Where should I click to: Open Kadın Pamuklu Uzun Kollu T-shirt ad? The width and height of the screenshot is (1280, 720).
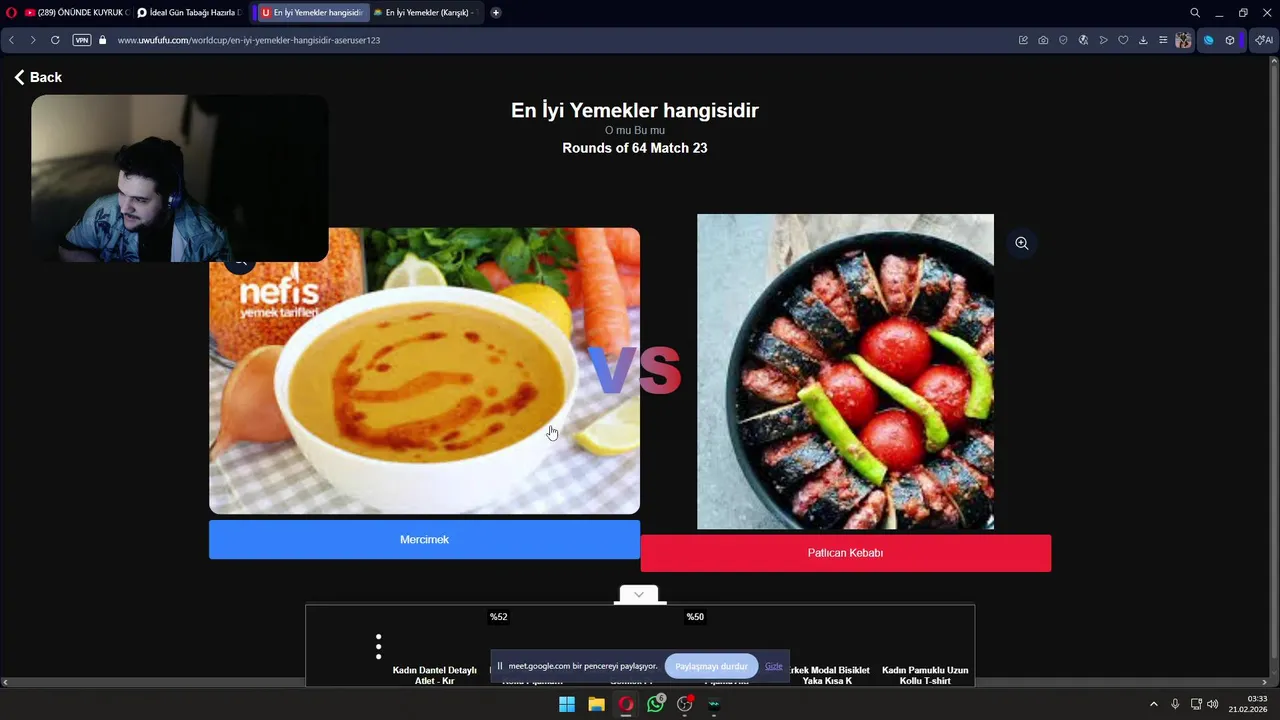pyautogui.click(x=925, y=675)
